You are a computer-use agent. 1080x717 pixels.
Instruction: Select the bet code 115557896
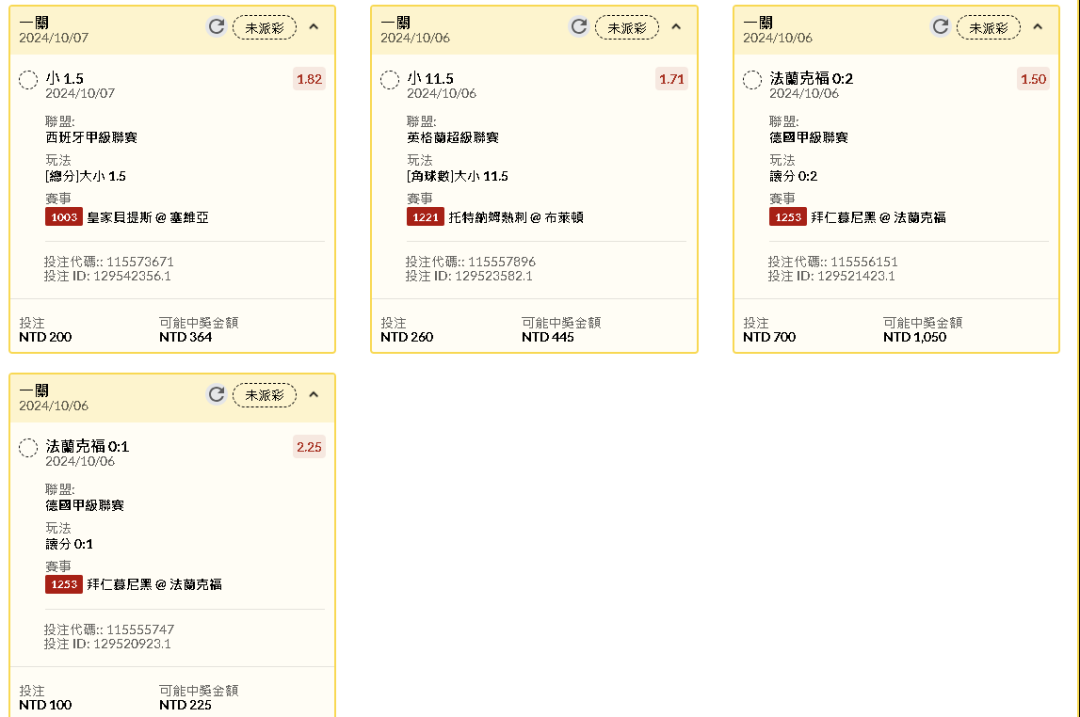(x=501, y=262)
